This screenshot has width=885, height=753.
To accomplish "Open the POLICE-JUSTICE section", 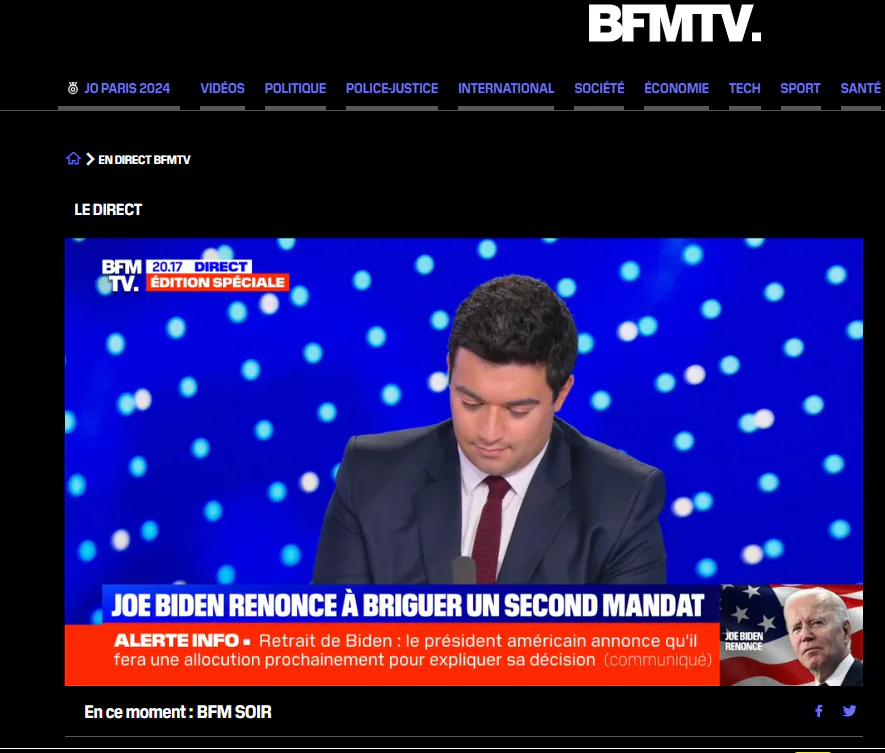I will point(392,89).
